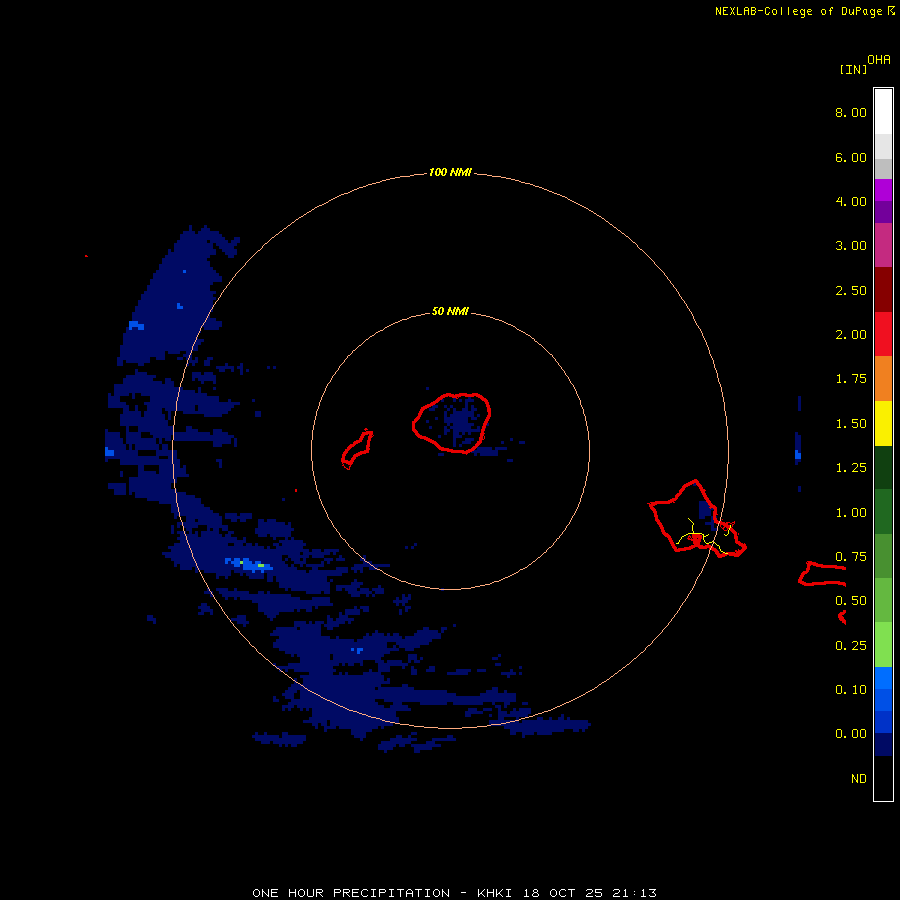Click the 2.50 legend value
This screenshot has width=900, height=900.
tap(851, 290)
